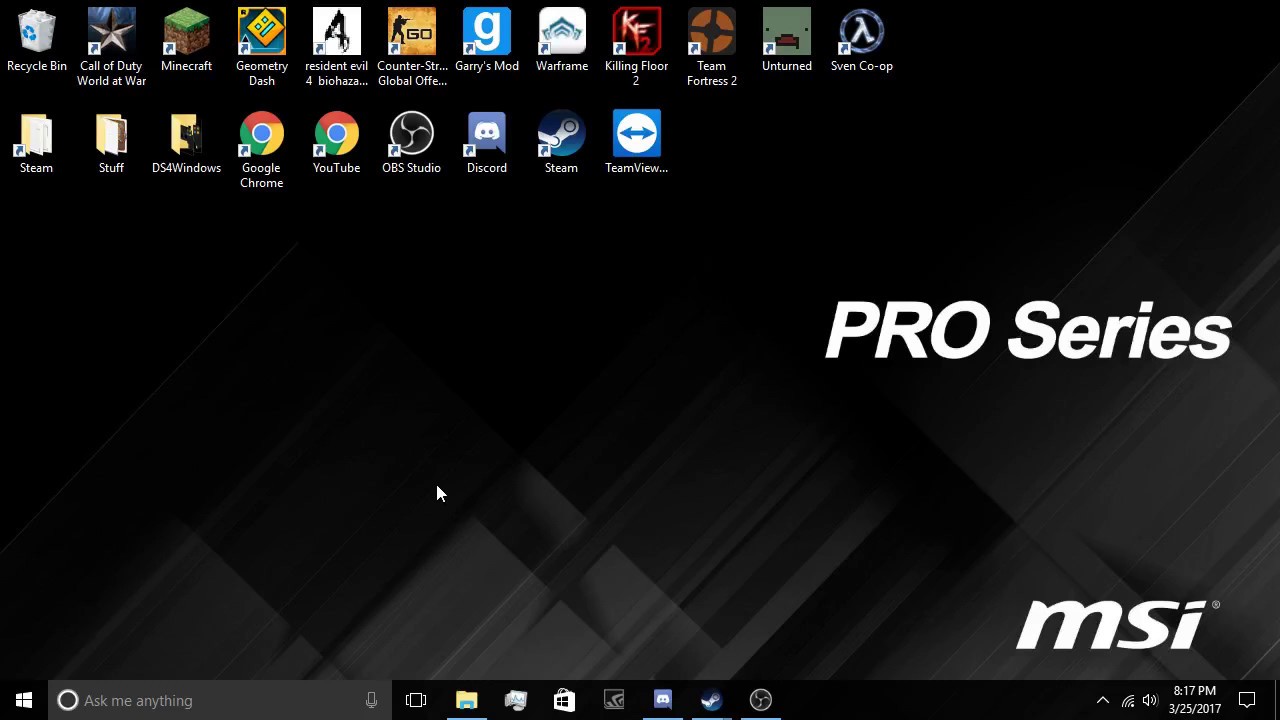Select the Geometry Dash desktop icon
1280x720 pixels.
click(261, 48)
